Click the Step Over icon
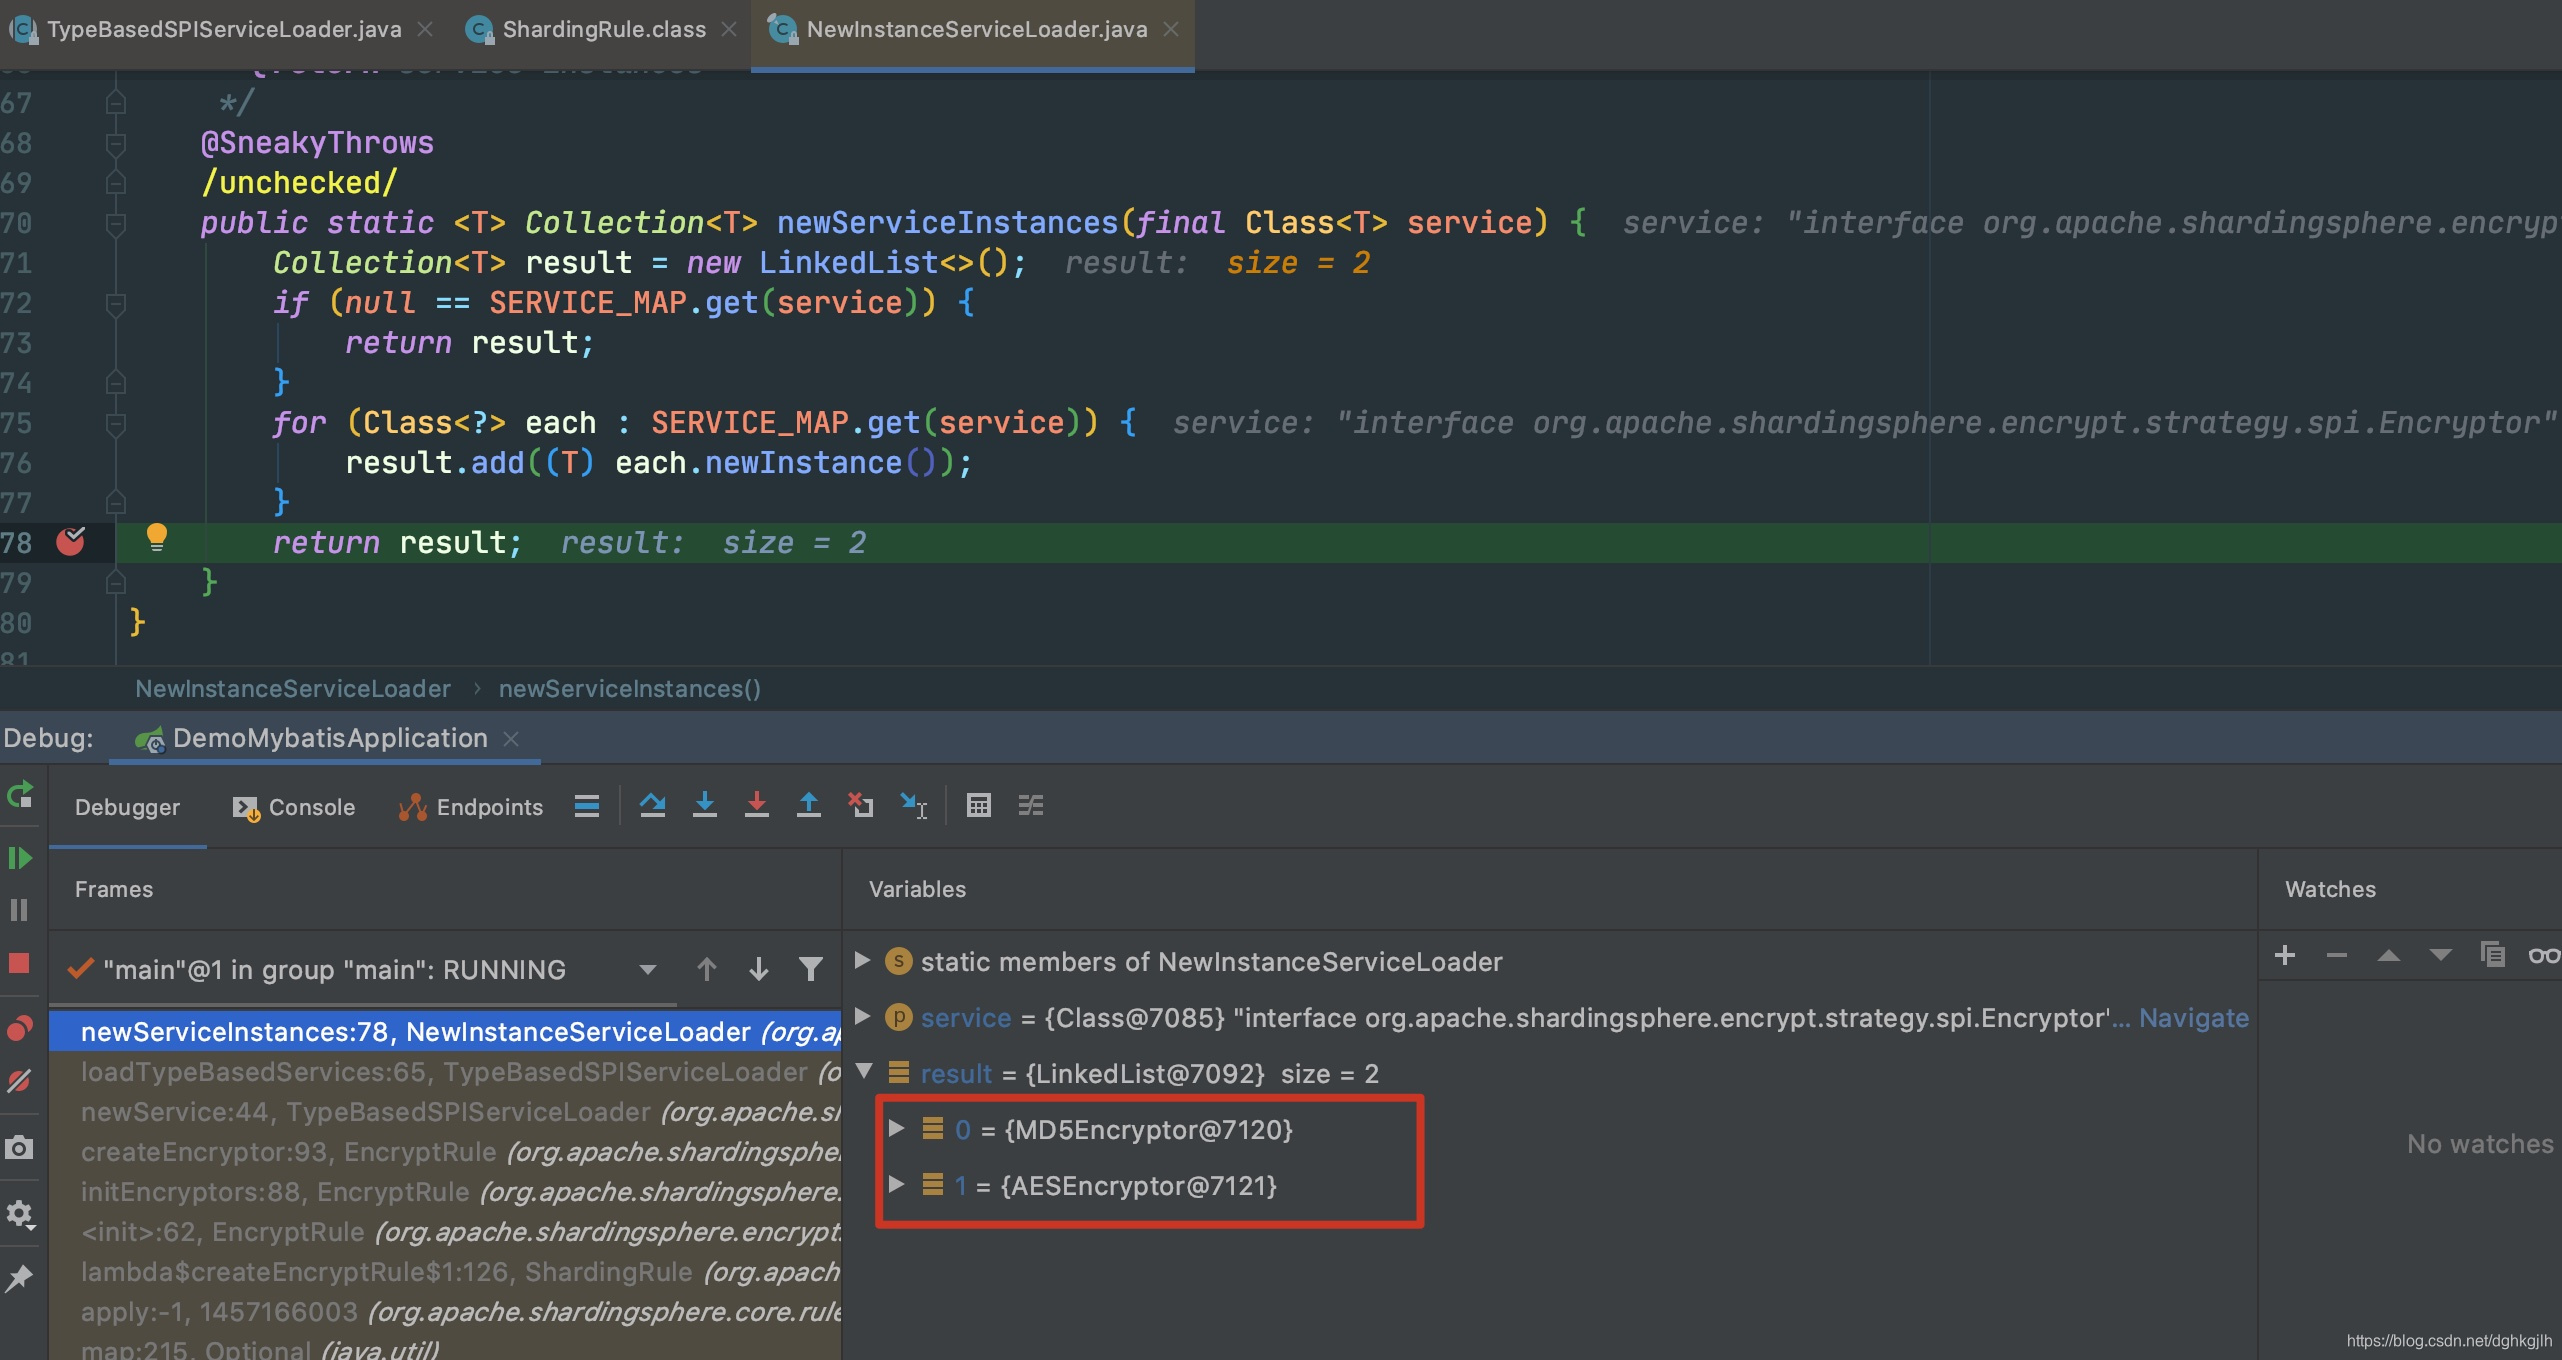The height and width of the screenshot is (1360, 2562). point(653,805)
